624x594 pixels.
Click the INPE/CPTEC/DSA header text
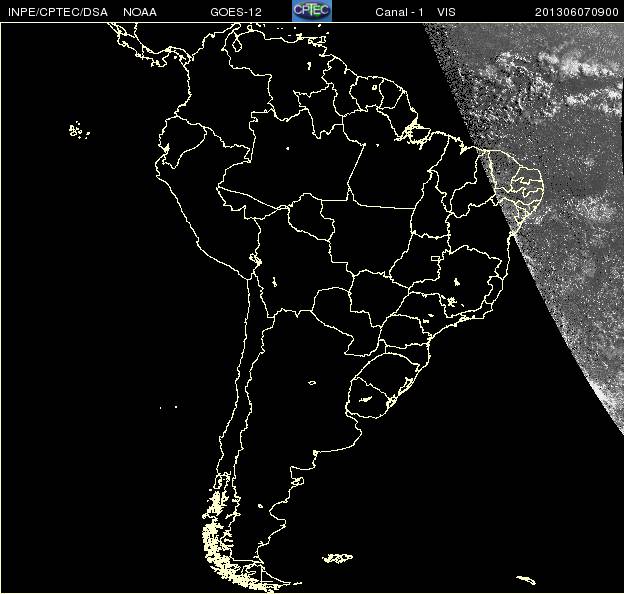[x=58, y=12]
